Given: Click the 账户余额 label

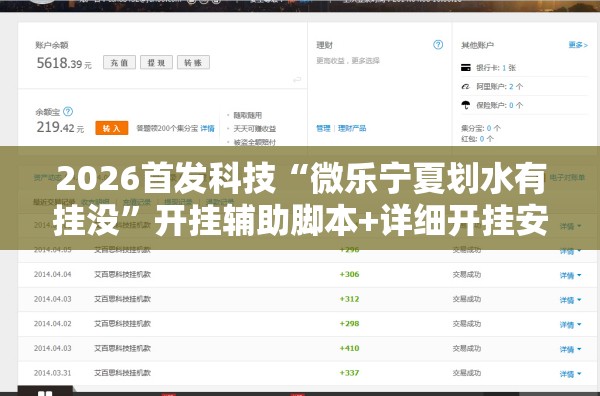Looking at the screenshot, I should [52, 45].
